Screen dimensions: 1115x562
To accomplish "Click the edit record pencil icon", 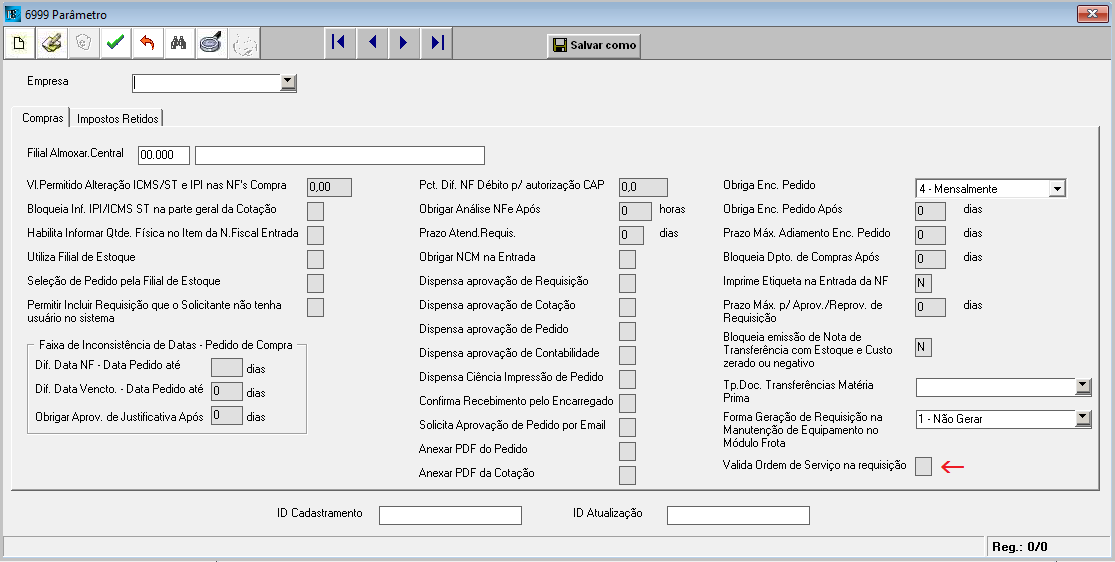I will pyautogui.click(x=51, y=43).
